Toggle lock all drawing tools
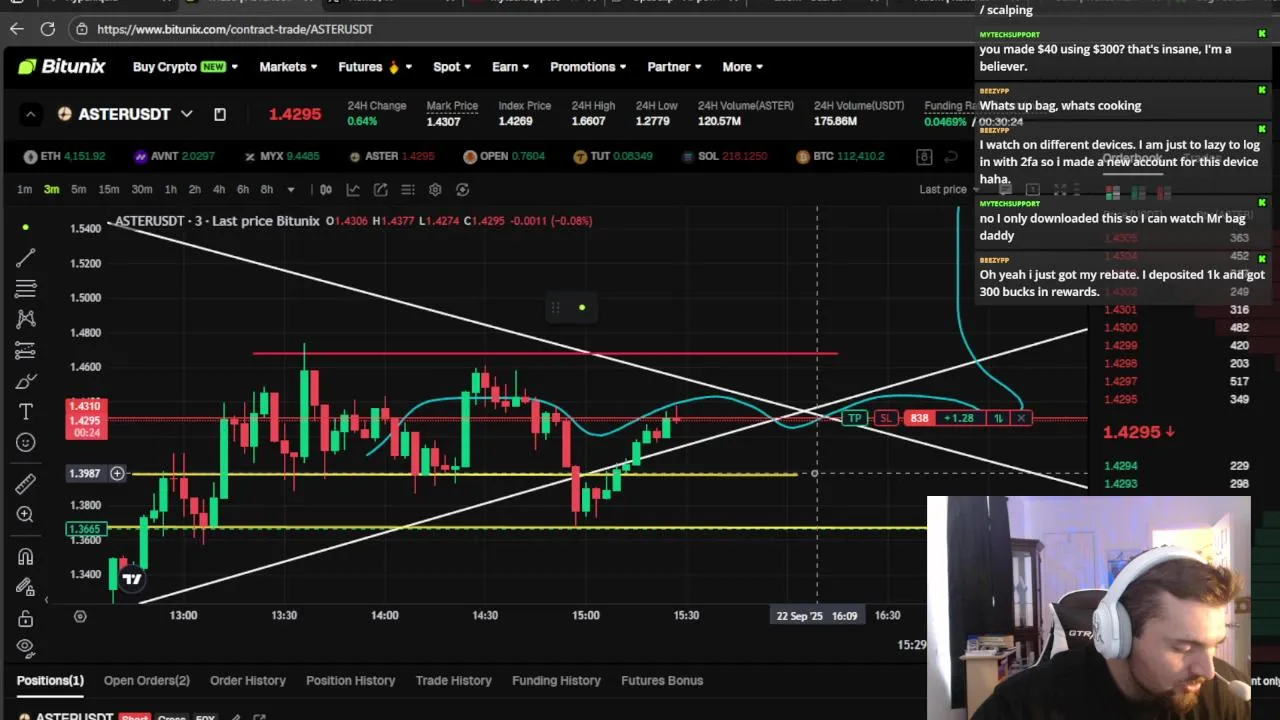 pos(26,618)
